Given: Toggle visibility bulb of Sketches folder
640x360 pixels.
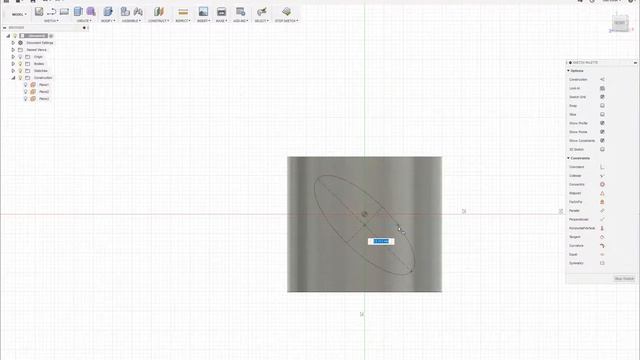Looking at the screenshot, I should click(x=20, y=71).
